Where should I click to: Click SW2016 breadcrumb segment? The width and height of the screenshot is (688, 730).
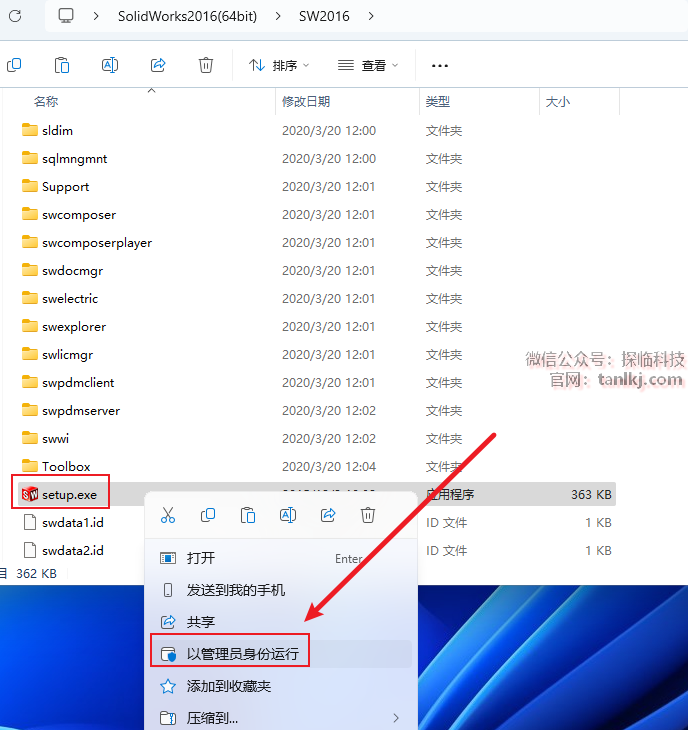click(x=324, y=16)
